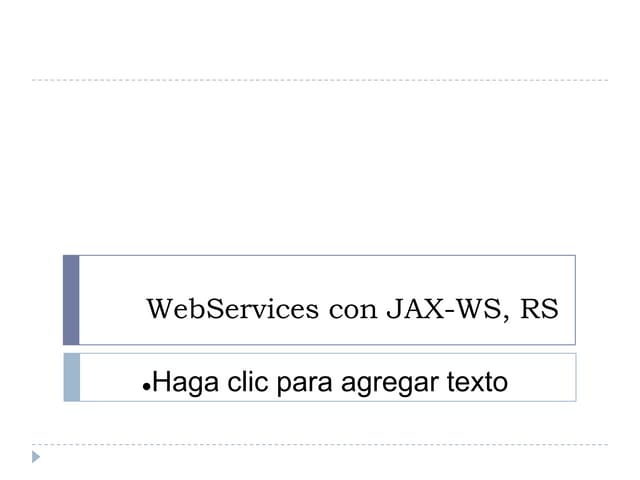Select the word 'WebServices' in the title

233,309
